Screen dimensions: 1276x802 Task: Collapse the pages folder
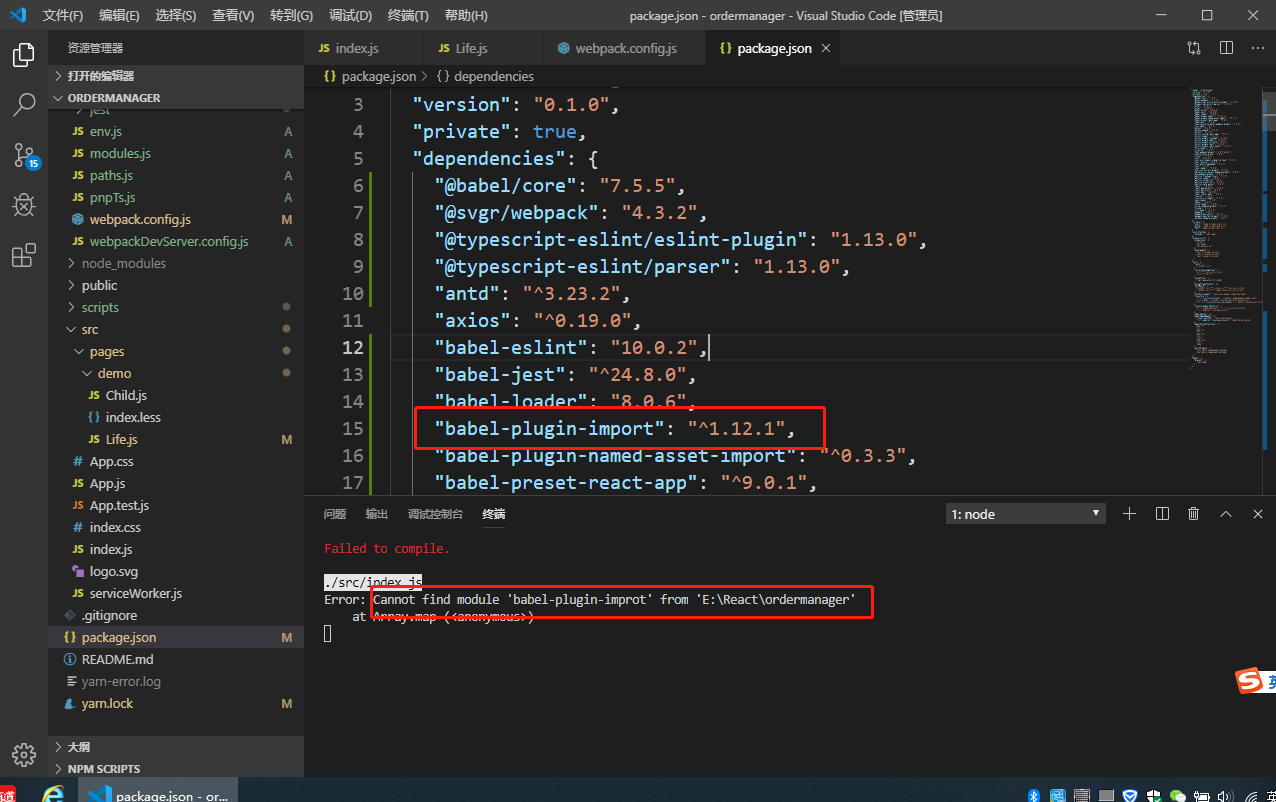pos(176,351)
